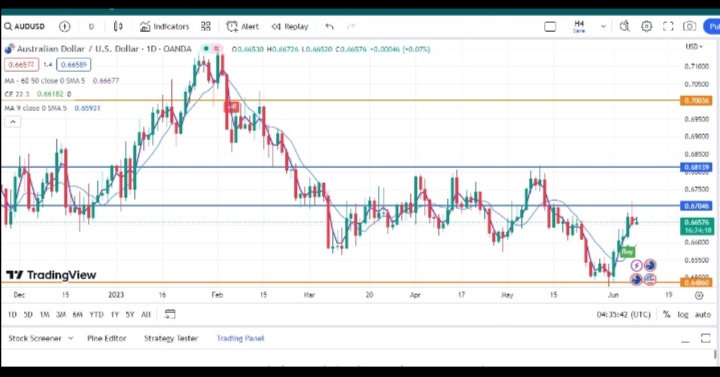Open quick search magnifier icon

click(624, 26)
